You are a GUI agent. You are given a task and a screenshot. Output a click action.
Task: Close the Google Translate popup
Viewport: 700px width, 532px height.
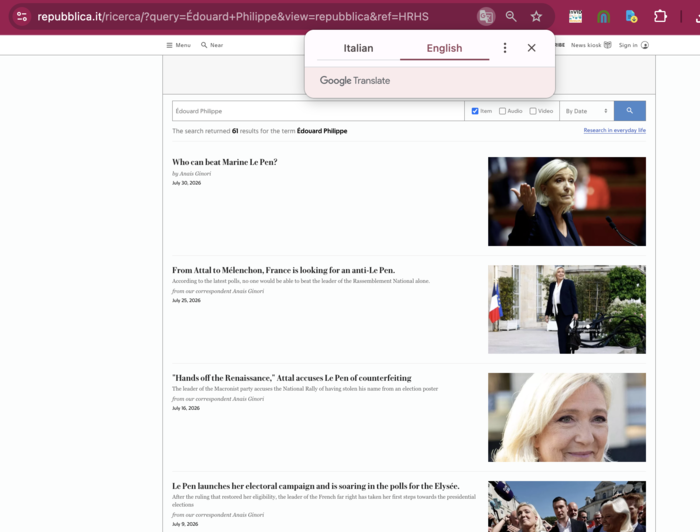coord(531,48)
